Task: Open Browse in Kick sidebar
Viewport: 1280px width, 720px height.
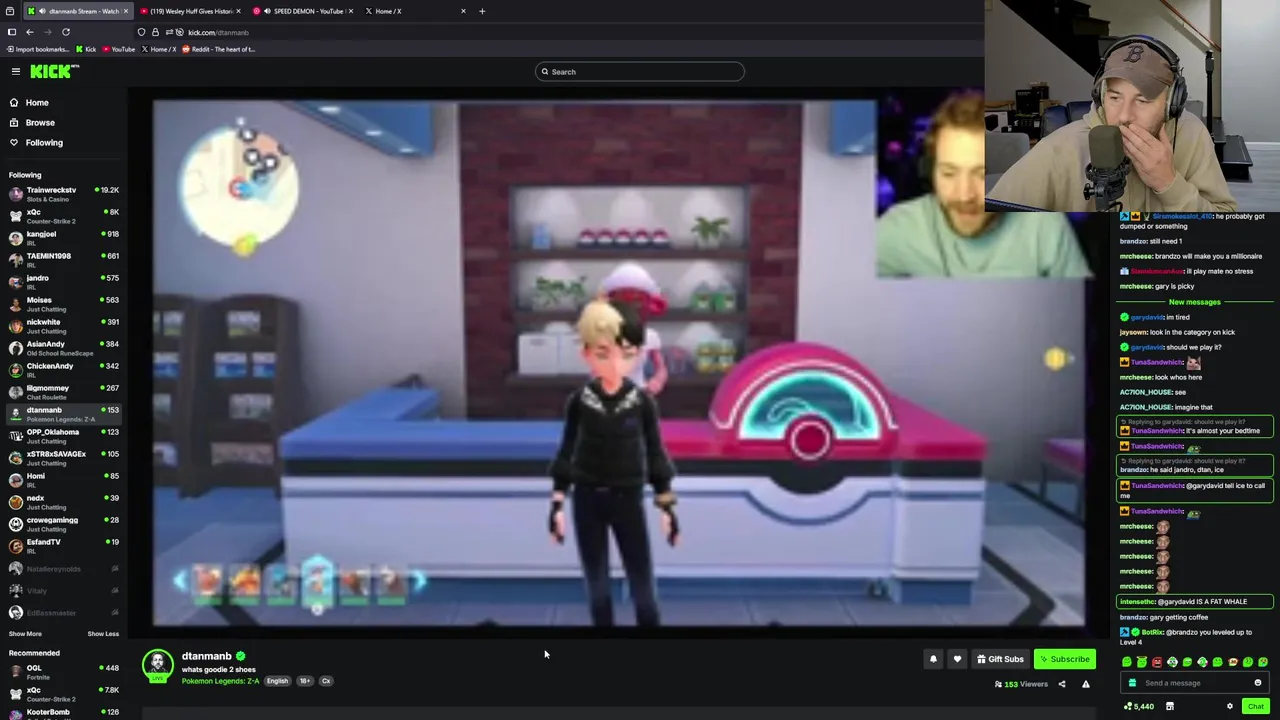Action: pyautogui.click(x=40, y=122)
